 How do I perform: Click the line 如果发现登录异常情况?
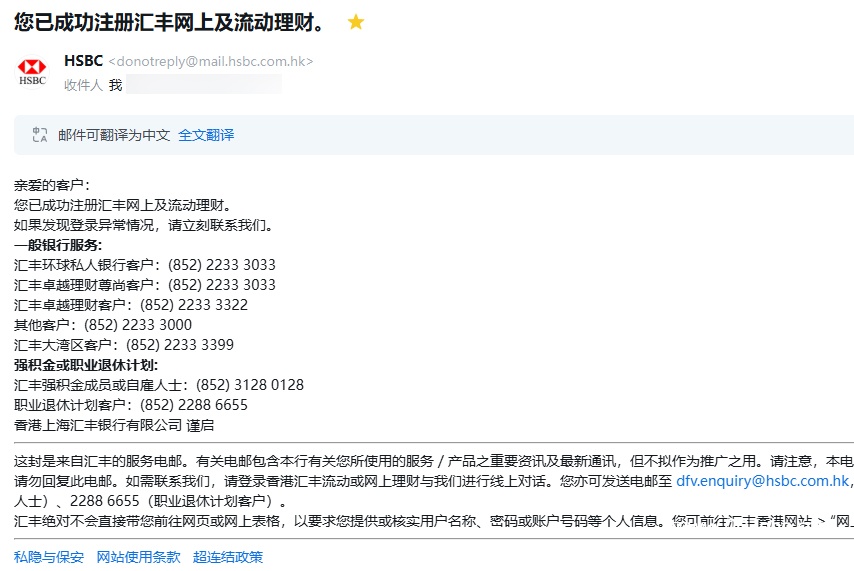(144, 225)
